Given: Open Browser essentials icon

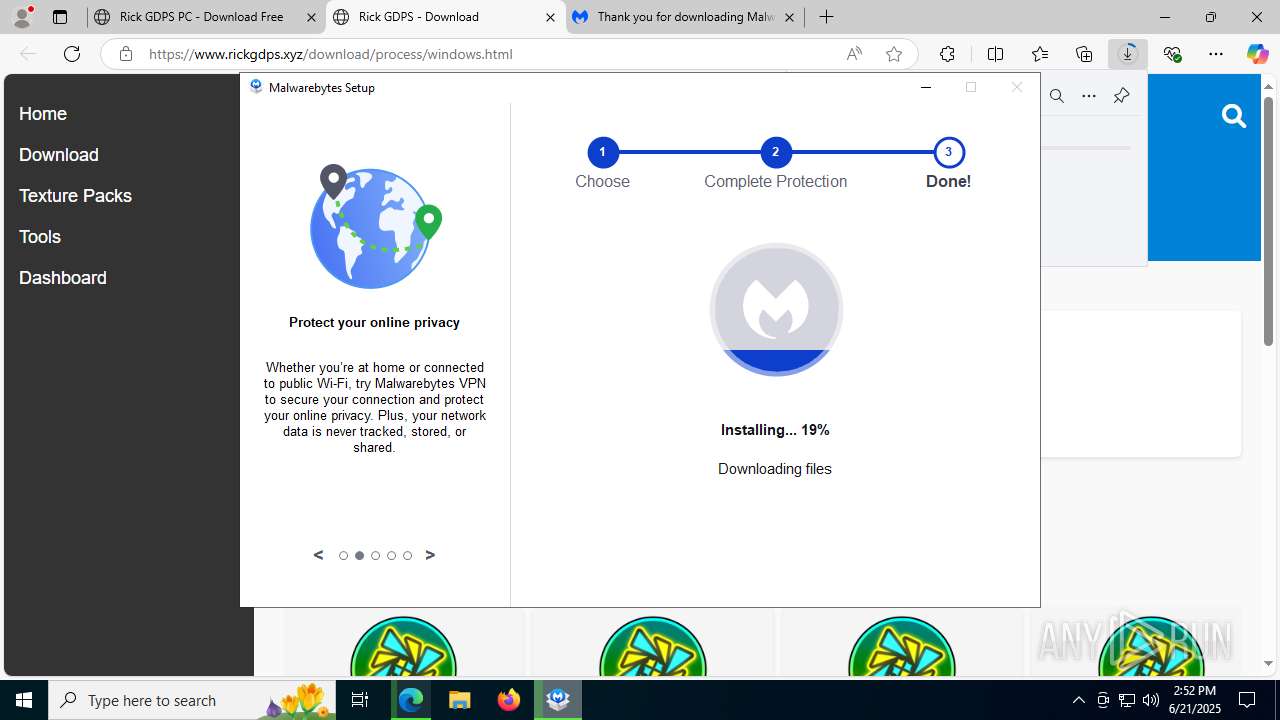Looking at the screenshot, I should [x=1172, y=54].
